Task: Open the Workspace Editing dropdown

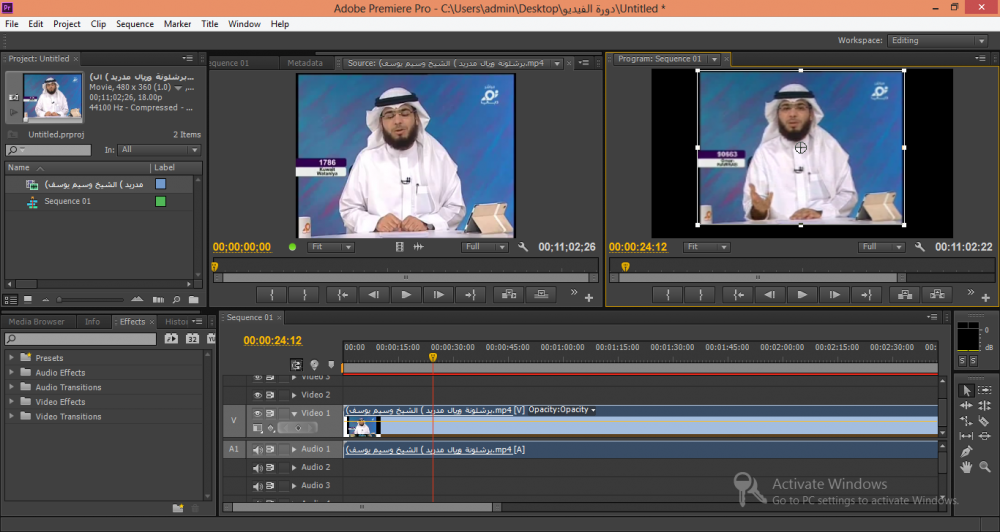Action: coord(937,41)
